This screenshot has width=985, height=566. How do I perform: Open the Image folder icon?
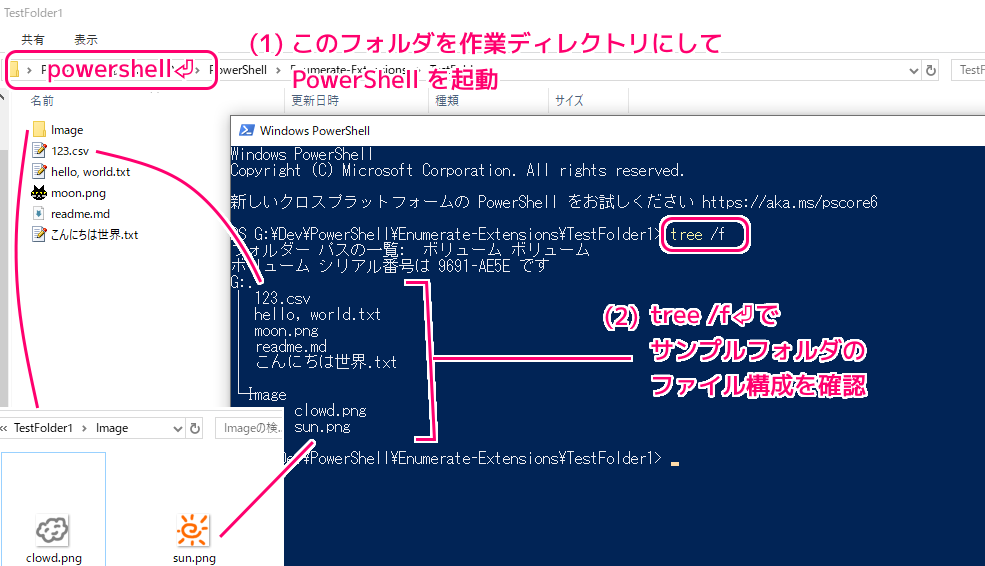(x=39, y=129)
